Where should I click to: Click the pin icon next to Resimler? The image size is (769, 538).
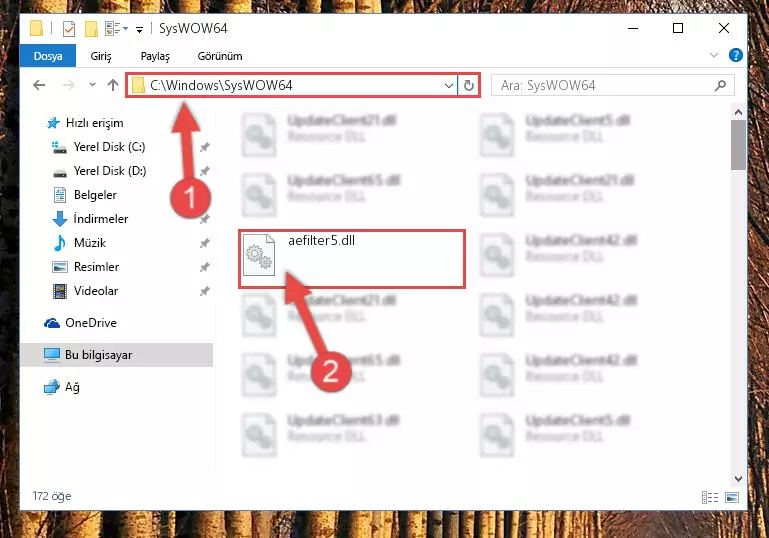click(205, 267)
